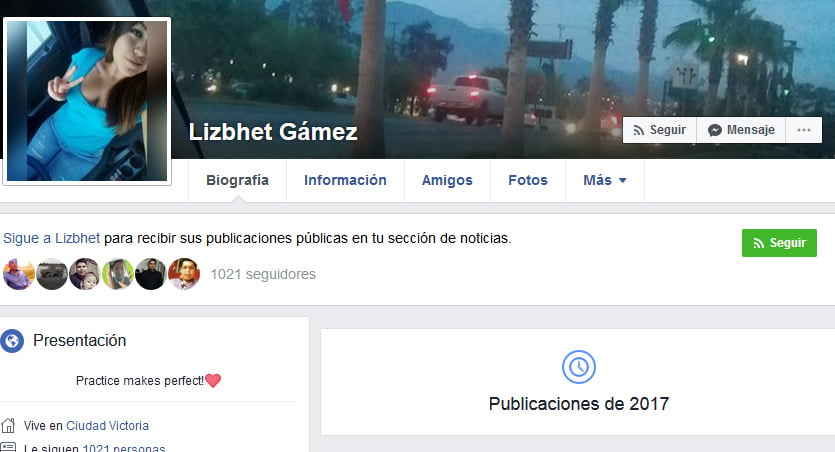Click the fifth follower avatar in black

click(151, 274)
